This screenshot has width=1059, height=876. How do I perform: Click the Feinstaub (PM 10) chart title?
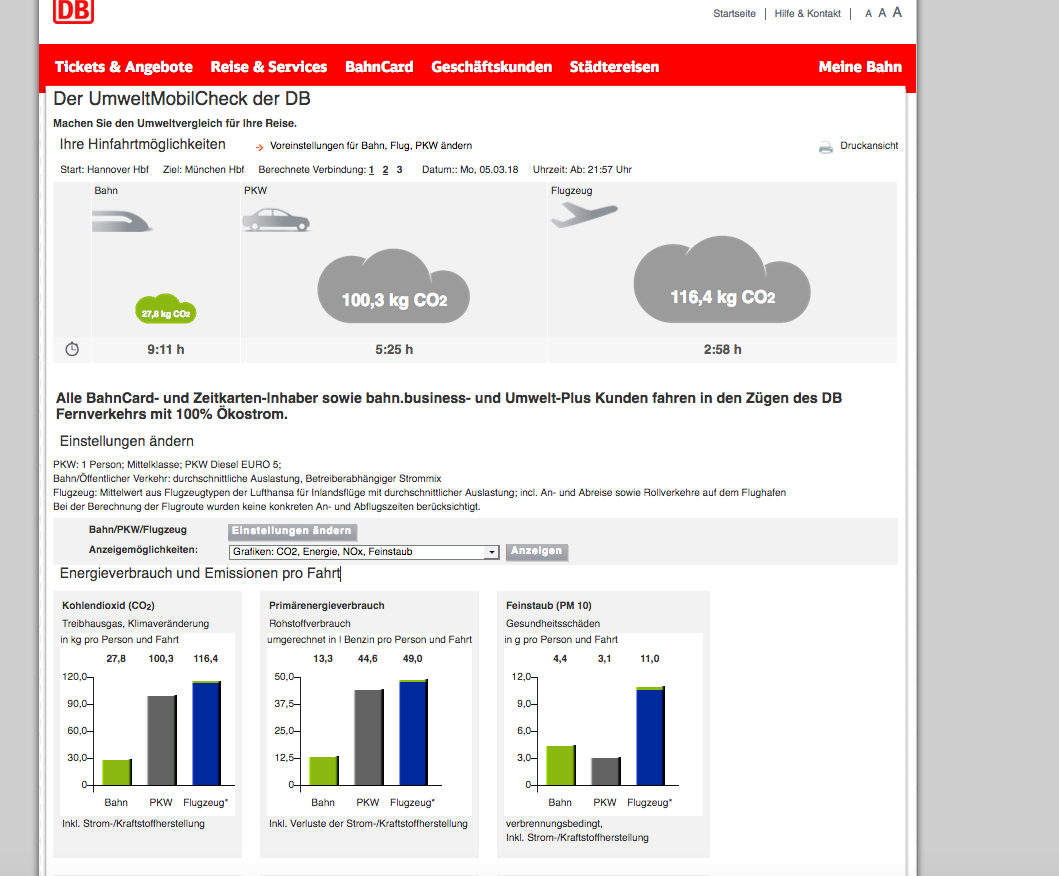[549, 606]
